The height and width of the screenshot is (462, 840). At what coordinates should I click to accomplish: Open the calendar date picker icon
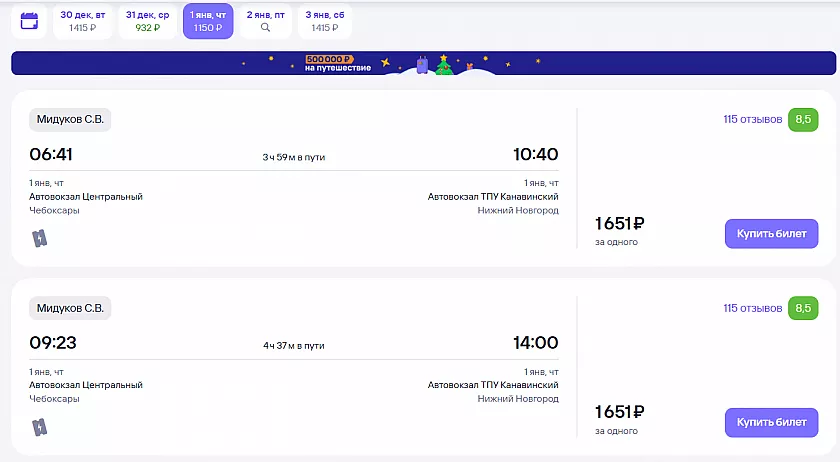click(29, 20)
